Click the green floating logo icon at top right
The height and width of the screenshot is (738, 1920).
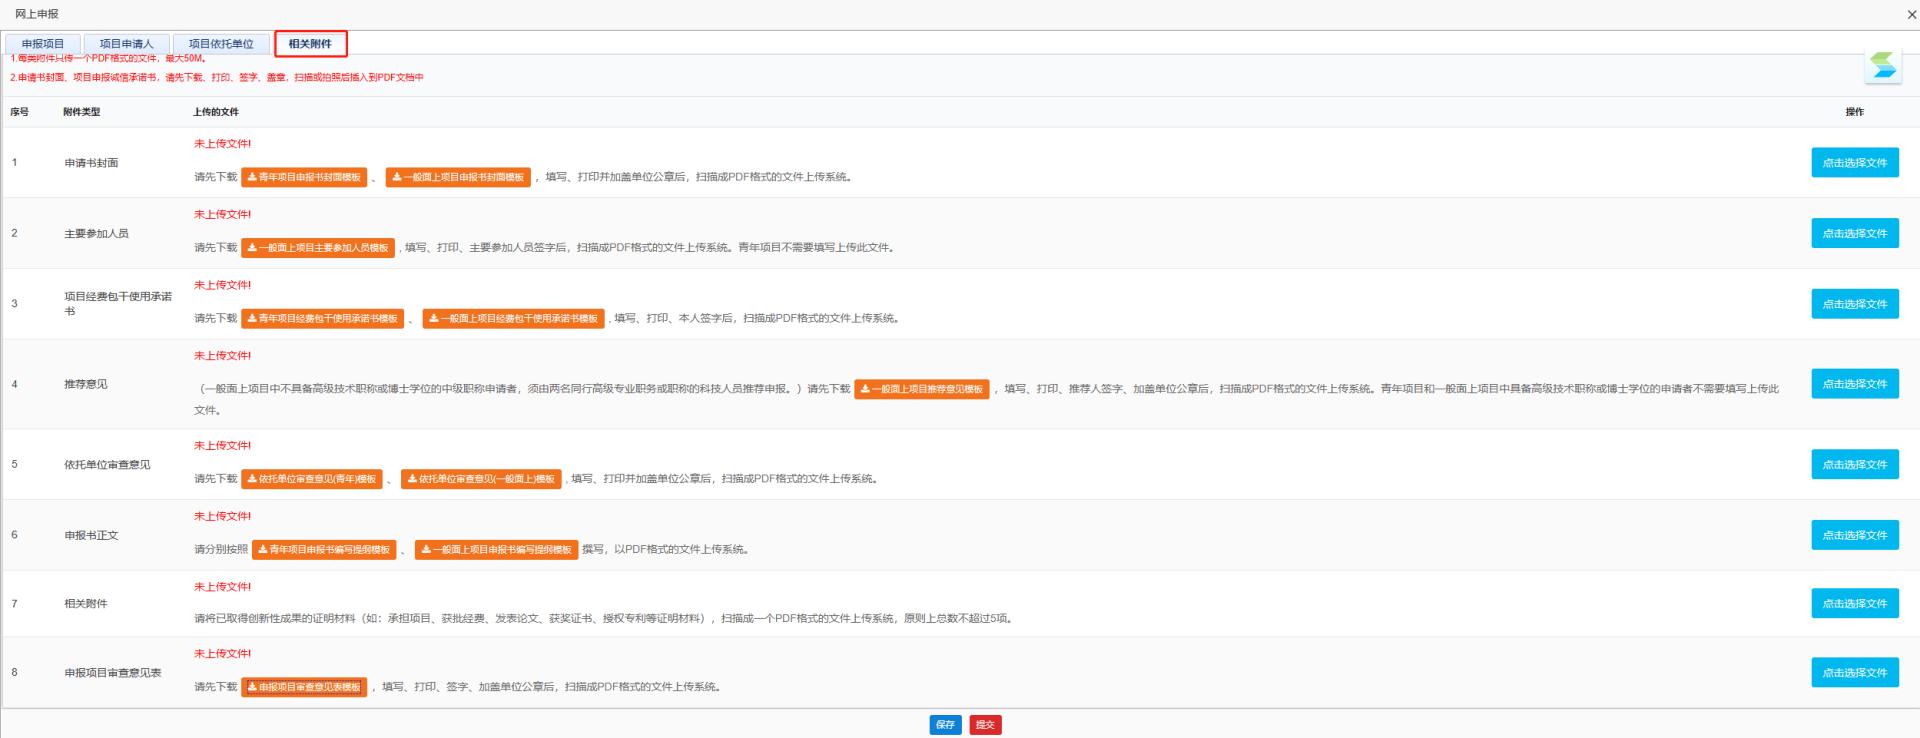(1883, 67)
